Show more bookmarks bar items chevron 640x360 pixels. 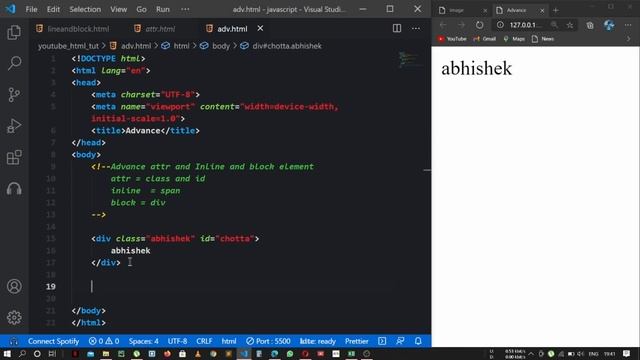[x=629, y=39]
